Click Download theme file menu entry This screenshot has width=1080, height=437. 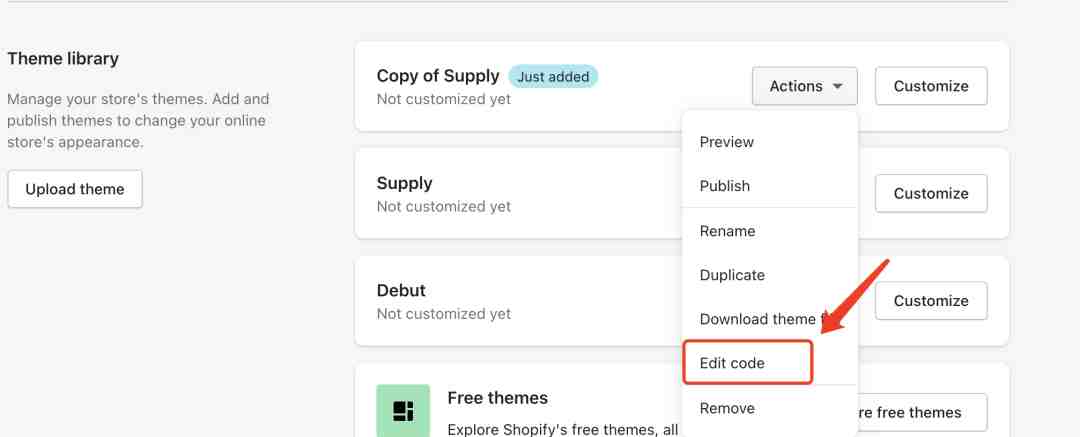[757, 319]
